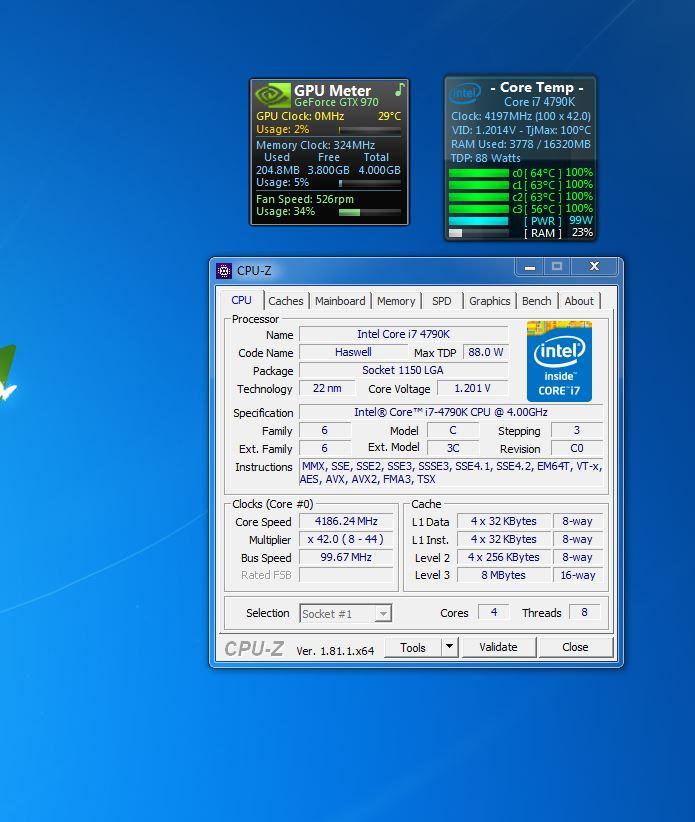Viewport: 695px width, 822px height.
Task: Click the Bus Speed 99.67 MHz value
Action: 346,557
